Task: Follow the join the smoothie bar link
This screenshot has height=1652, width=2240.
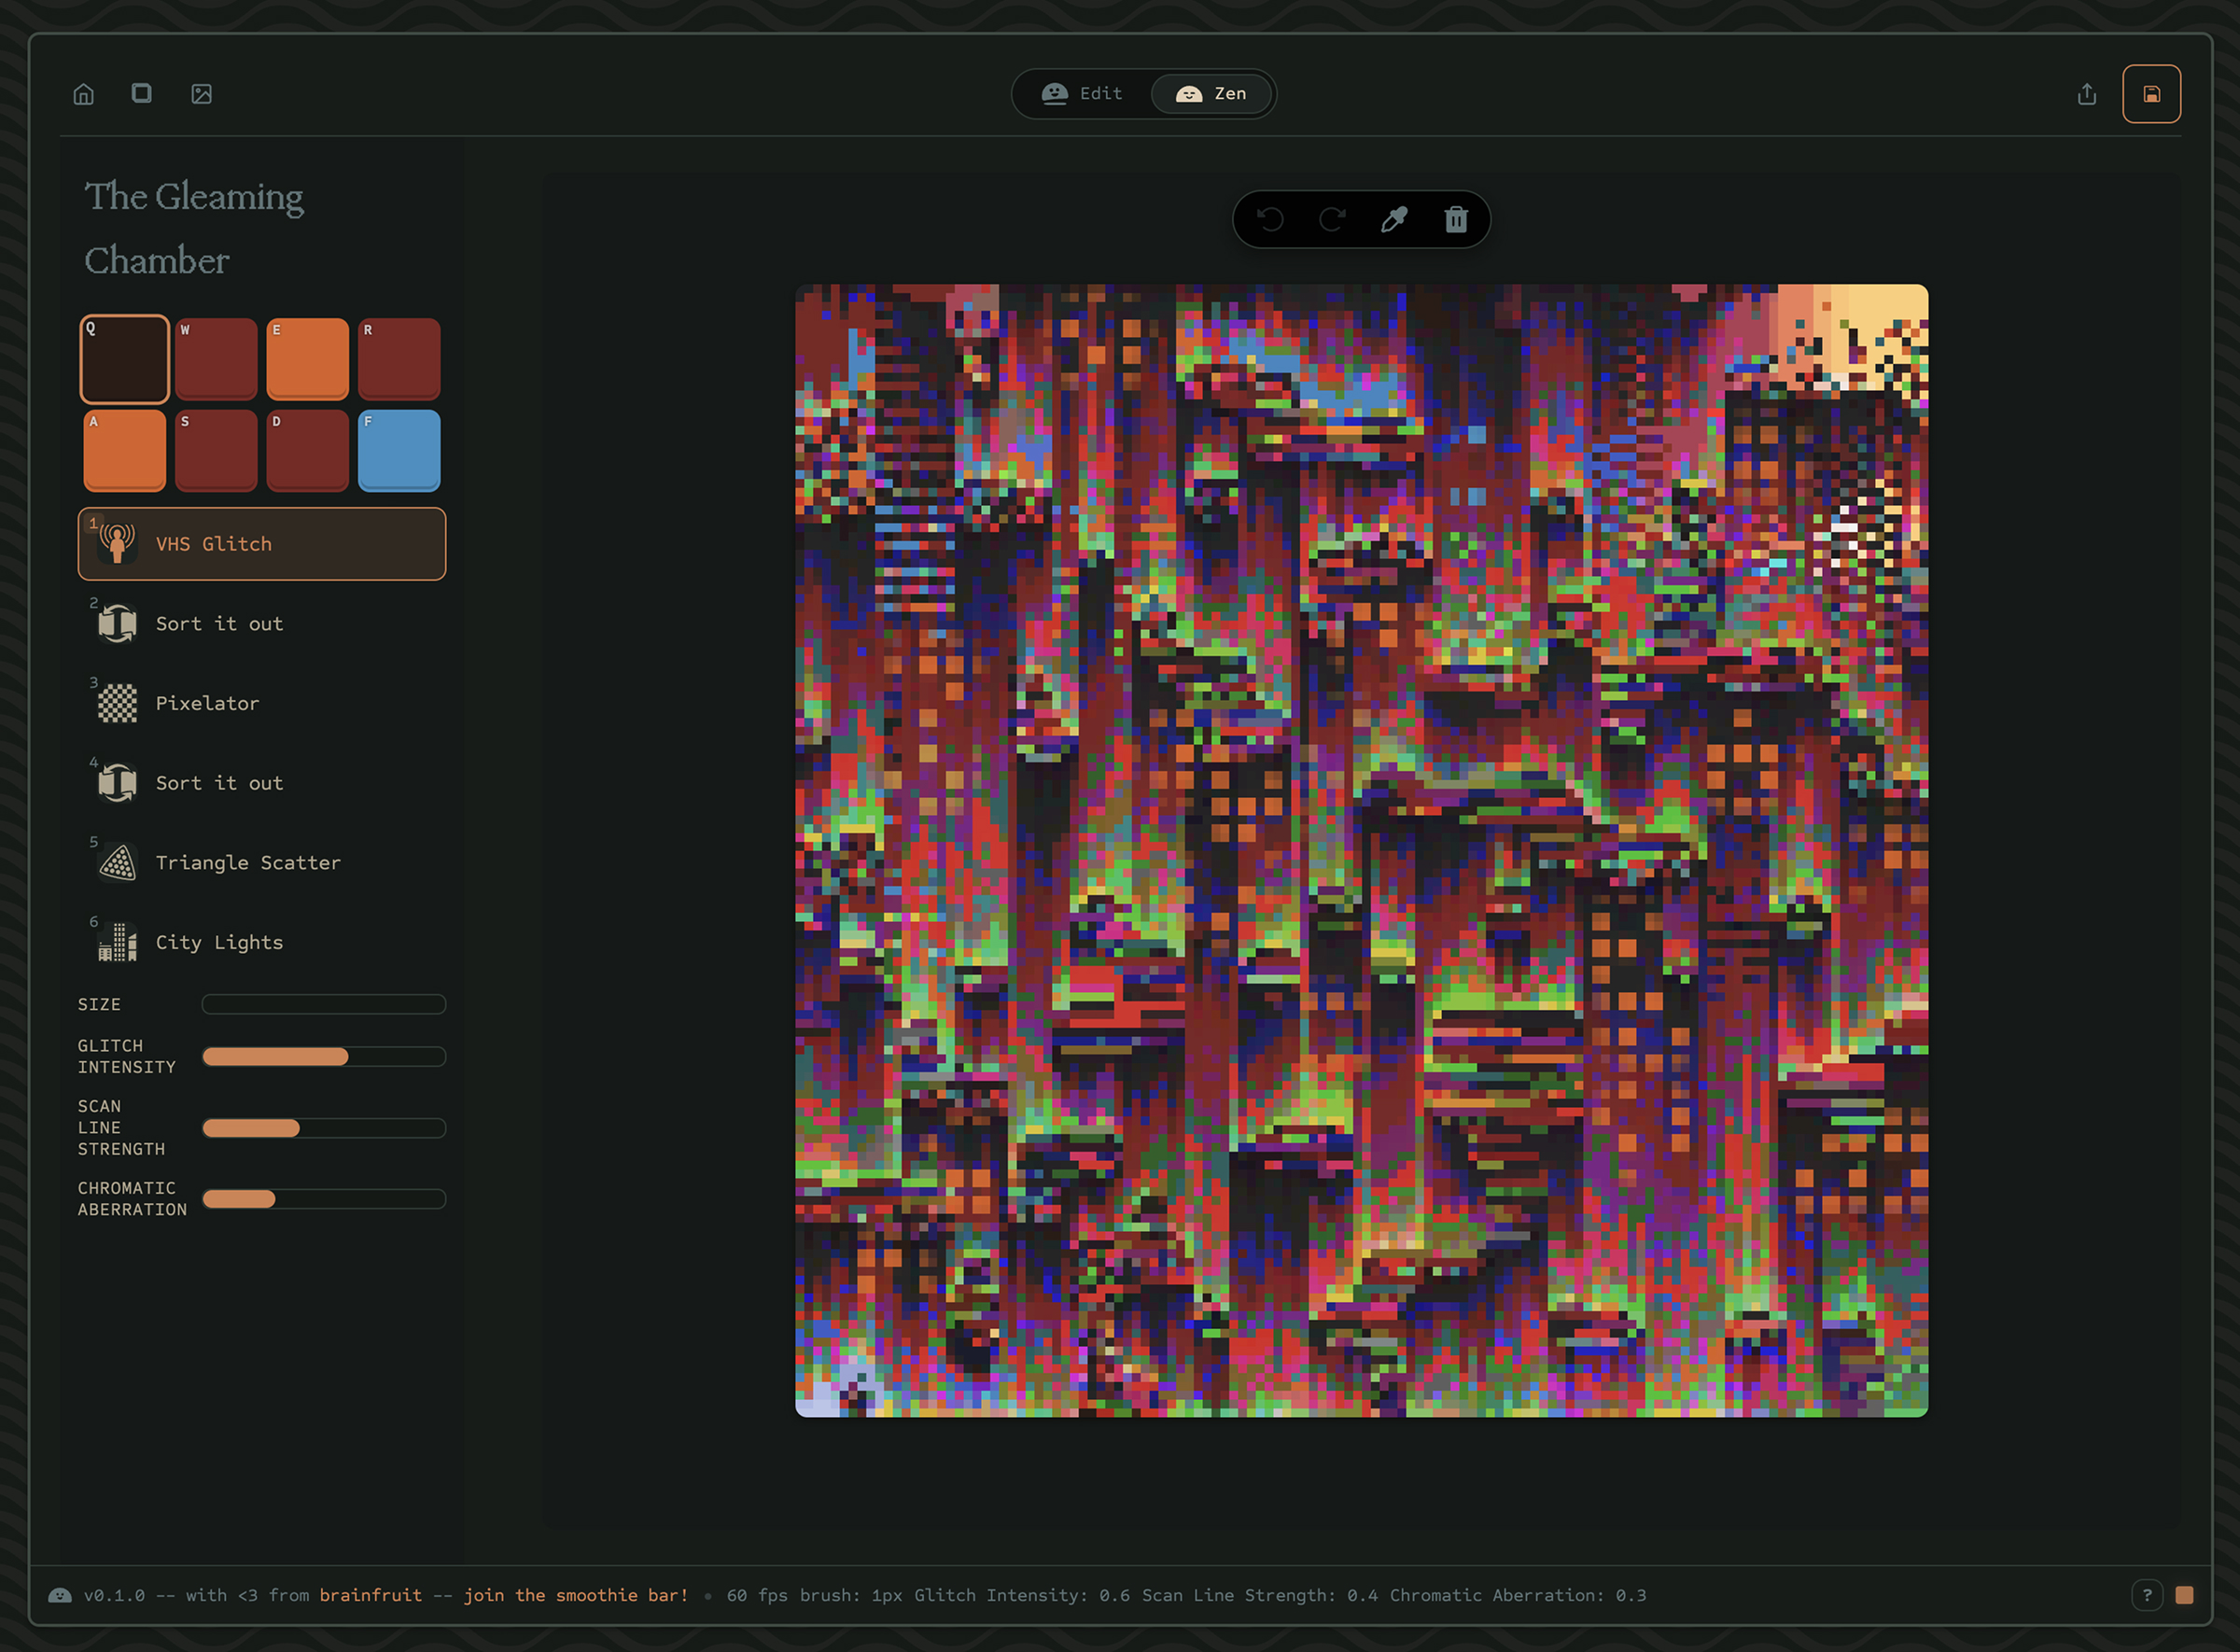Action: [x=575, y=1595]
